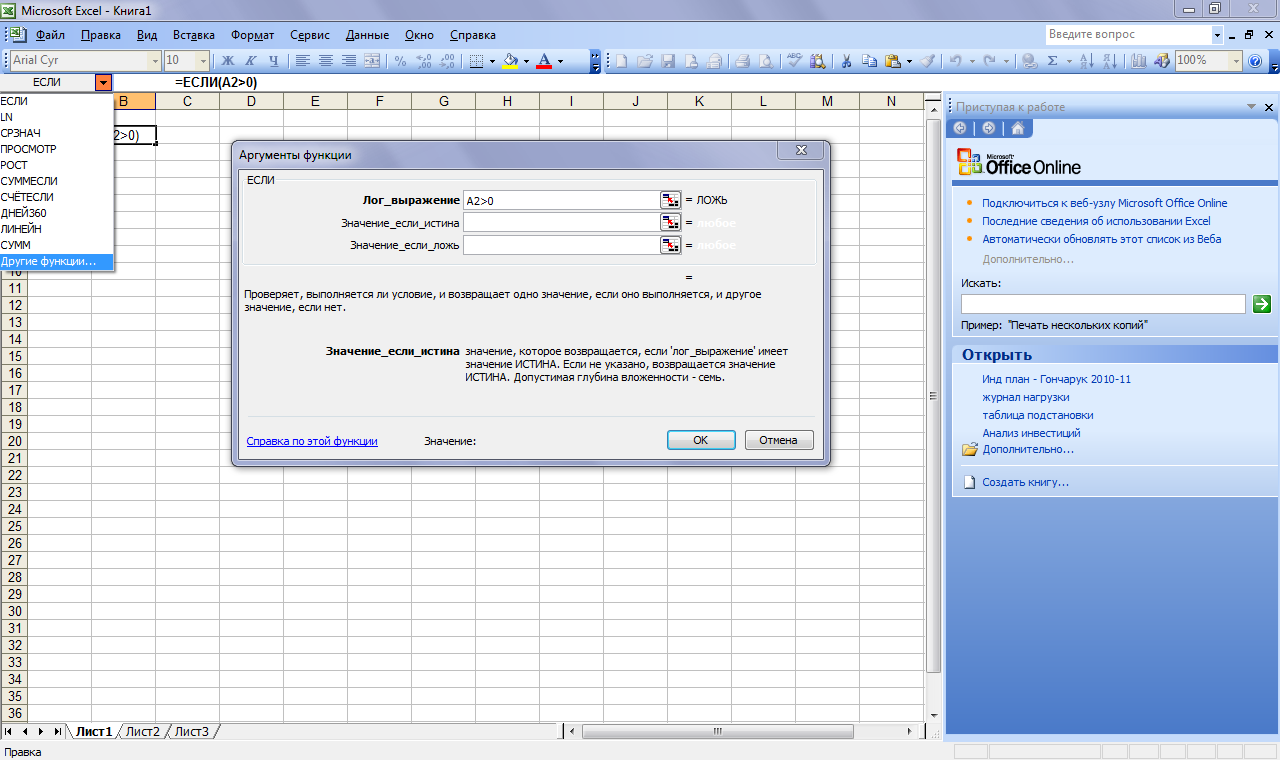Open the Формат menu
Image resolution: width=1280 pixels, height=760 pixels.
(253, 34)
